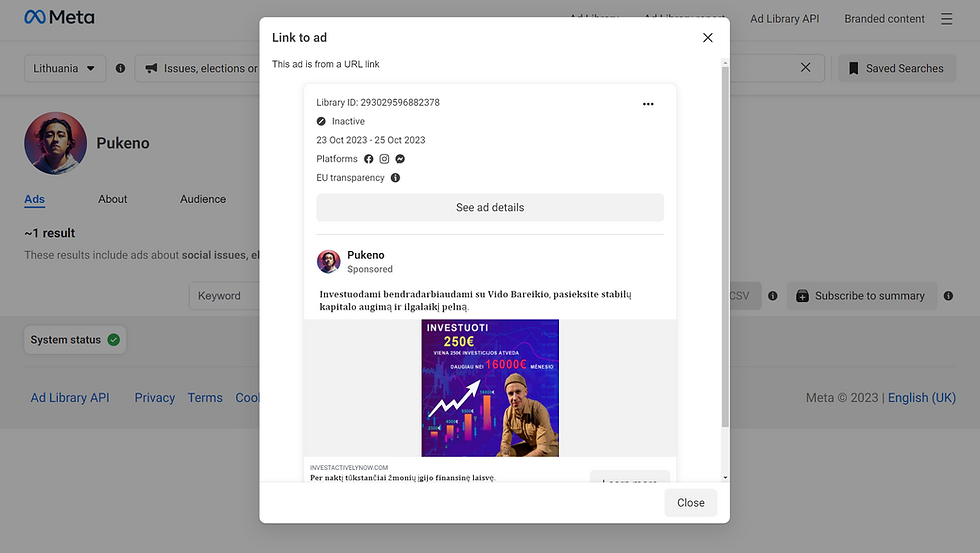Screen dimensions: 980x553
Task: Select the Ads tab
Action: [x=34, y=199]
